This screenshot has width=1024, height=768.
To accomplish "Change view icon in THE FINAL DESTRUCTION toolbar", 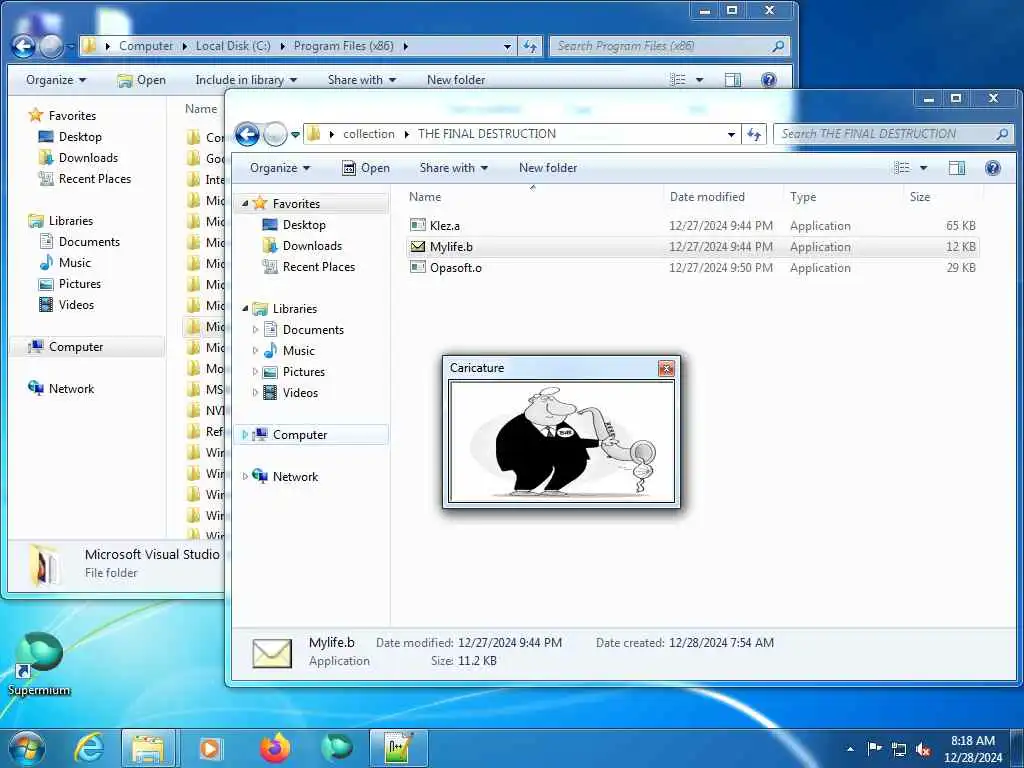I will [x=902, y=168].
